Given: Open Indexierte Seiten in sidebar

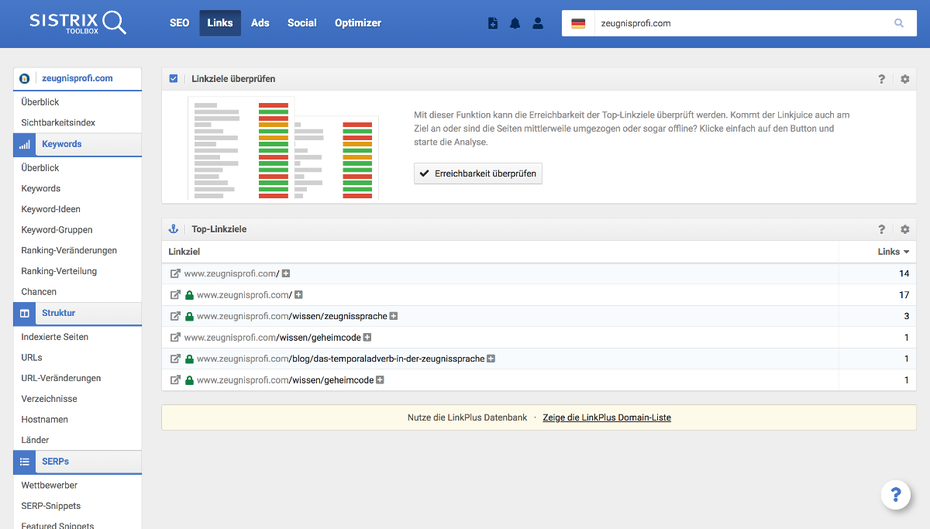Looking at the screenshot, I should pyautogui.click(x=55, y=337).
